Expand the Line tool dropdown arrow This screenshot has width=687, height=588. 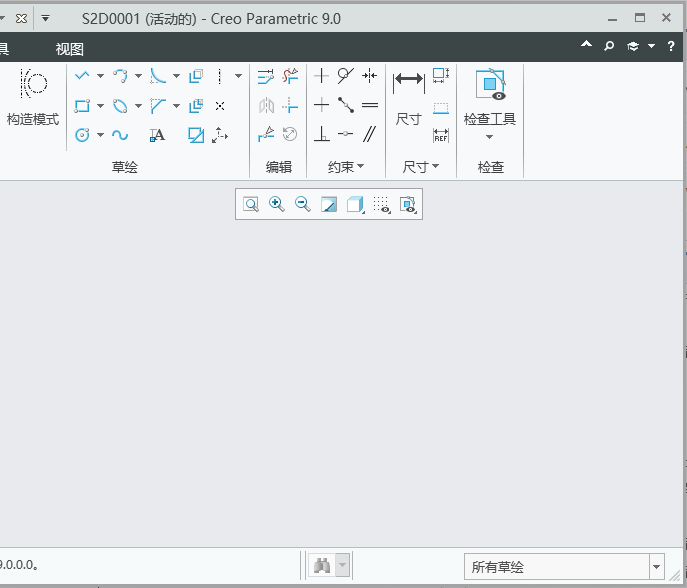pyautogui.click(x=100, y=76)
